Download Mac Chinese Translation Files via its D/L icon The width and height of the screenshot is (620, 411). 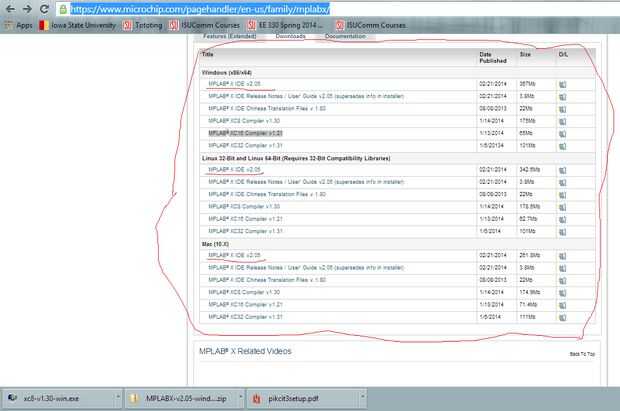click(x=562, y=280)
